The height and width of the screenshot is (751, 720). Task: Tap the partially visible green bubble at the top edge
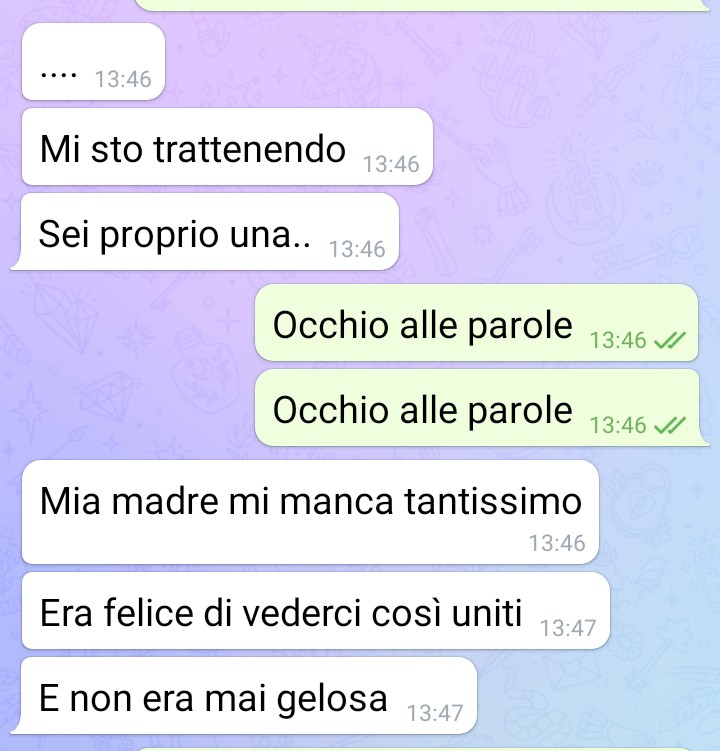(x=422, y=5)
